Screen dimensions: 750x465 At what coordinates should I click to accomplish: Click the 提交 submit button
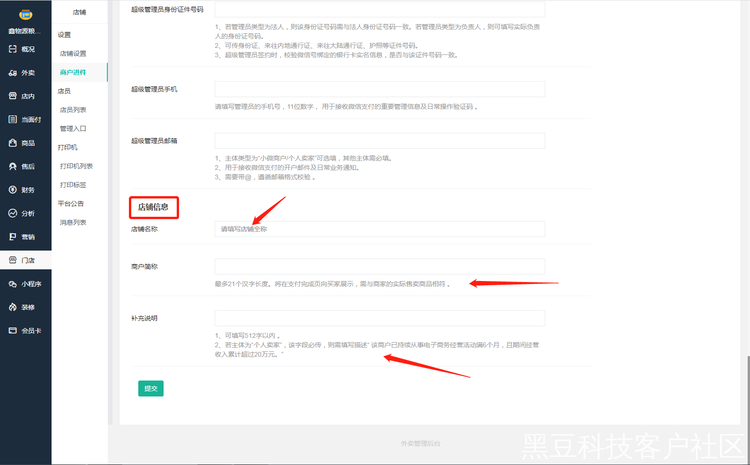(x=151, y=388)
